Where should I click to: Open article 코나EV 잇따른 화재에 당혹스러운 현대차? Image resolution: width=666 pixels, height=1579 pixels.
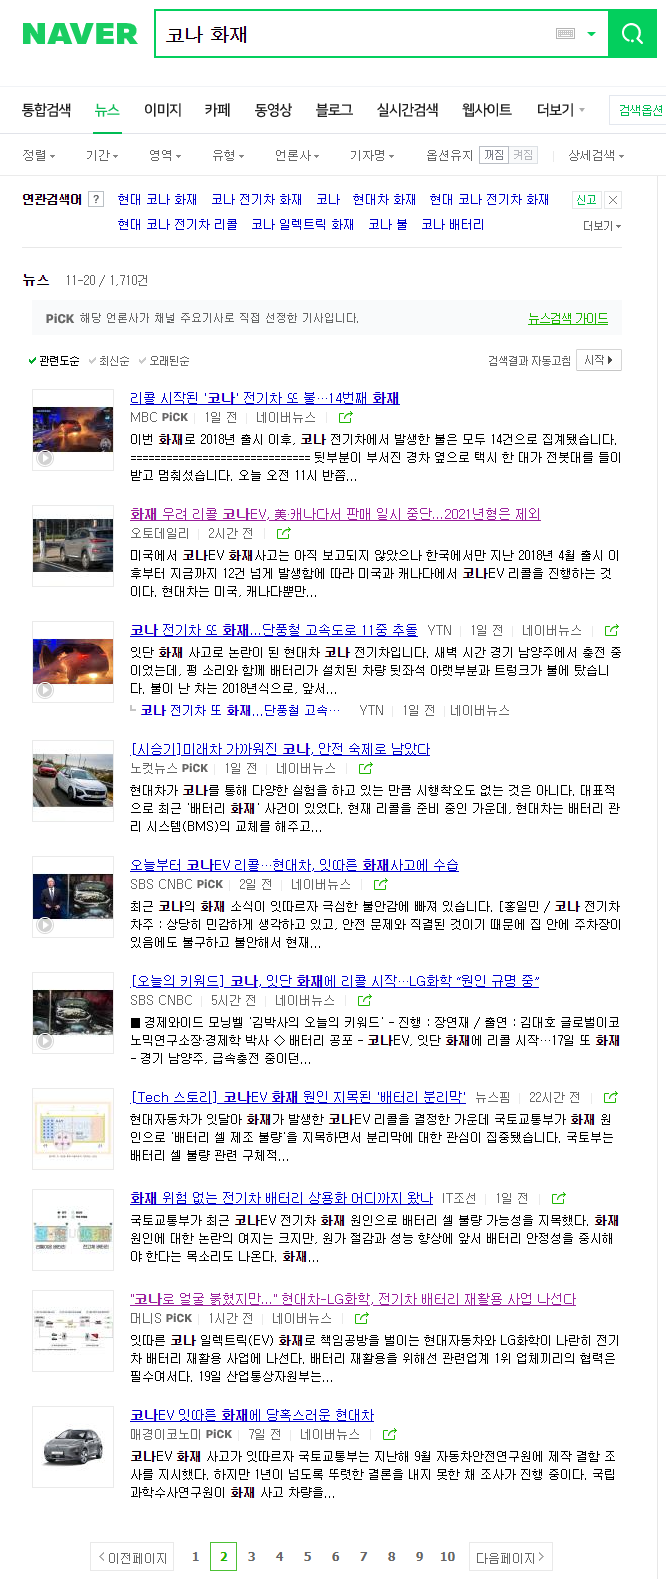[x=252, y=1415]
